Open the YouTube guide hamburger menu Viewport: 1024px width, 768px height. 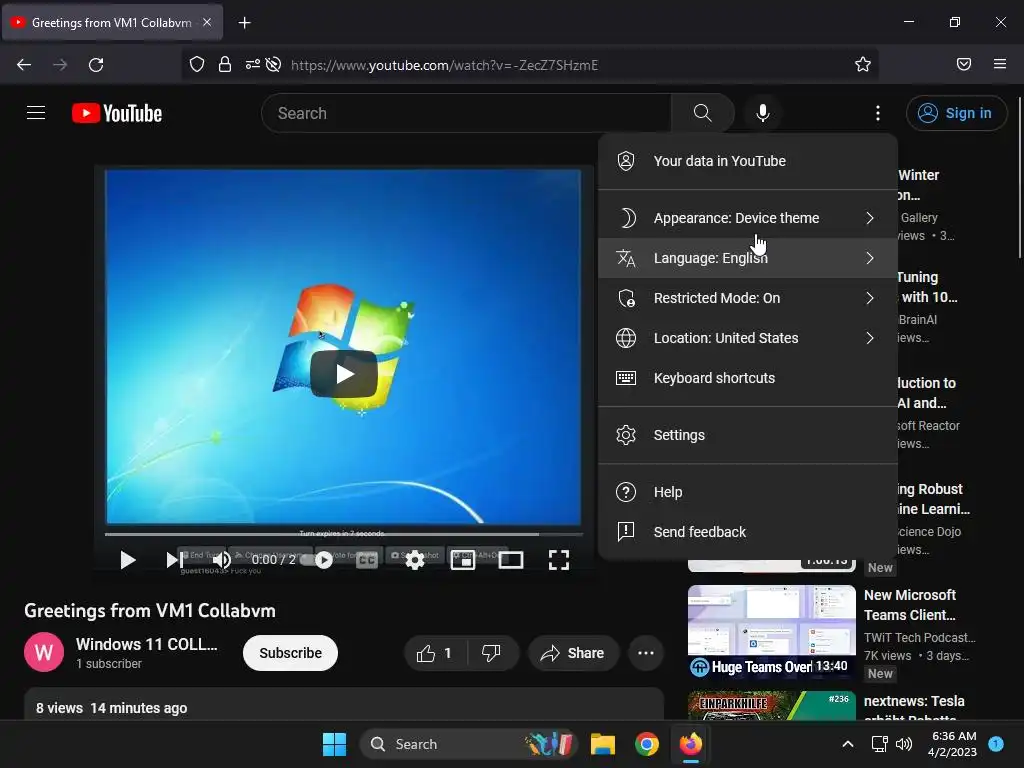pyautogui.click(x=36, y=113)
